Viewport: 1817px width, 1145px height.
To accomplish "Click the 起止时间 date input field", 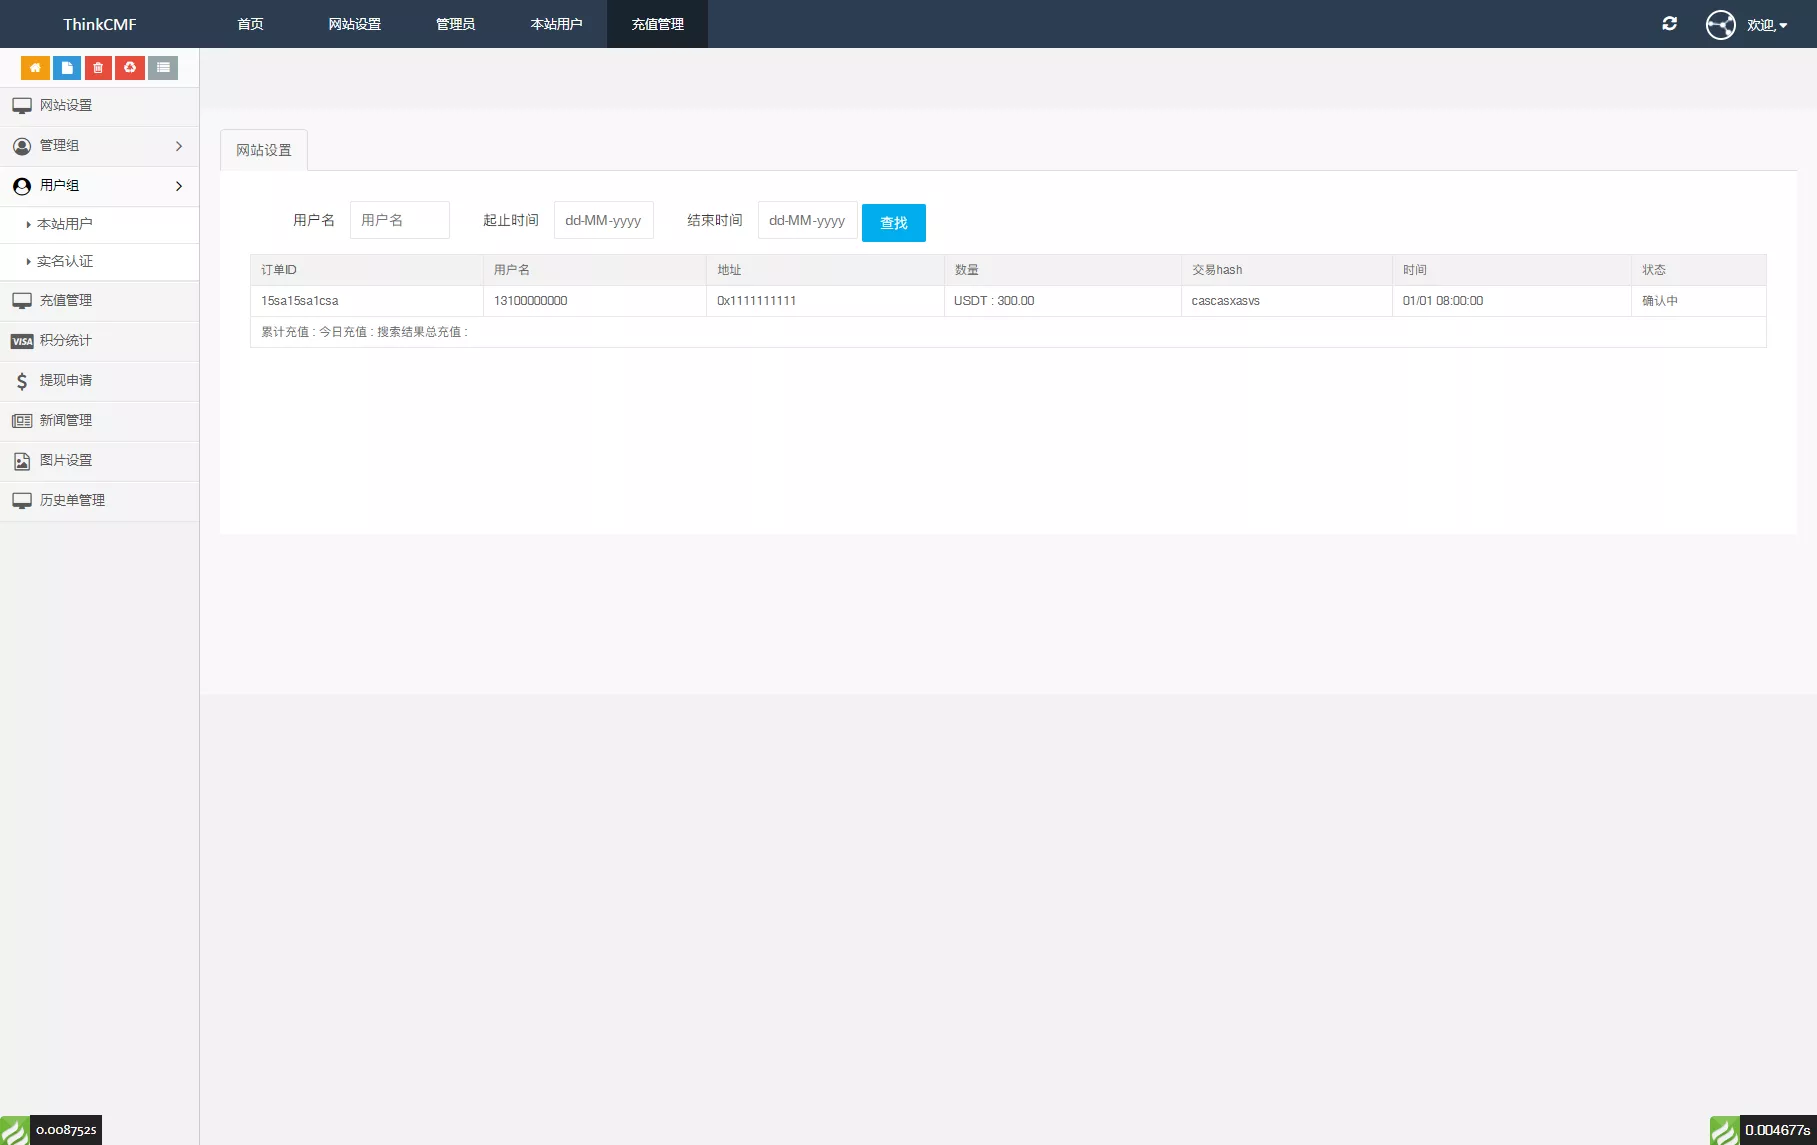I will 603,220.
